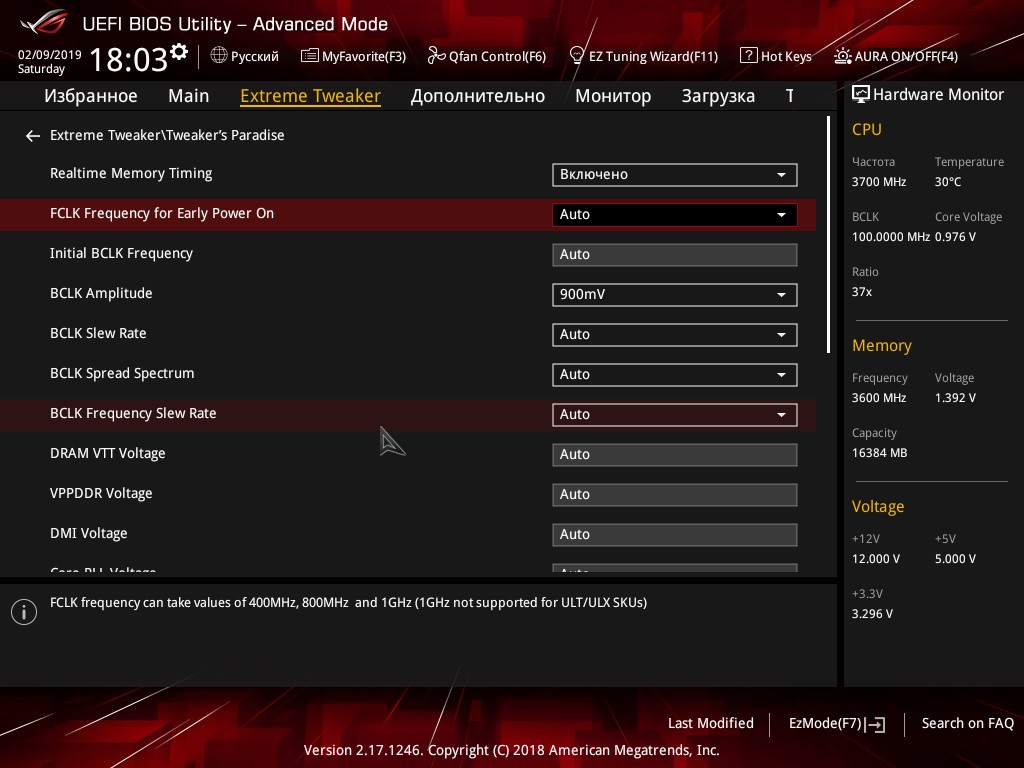Open Realtime Memory Timing dropdown

[x=675, y=175]
